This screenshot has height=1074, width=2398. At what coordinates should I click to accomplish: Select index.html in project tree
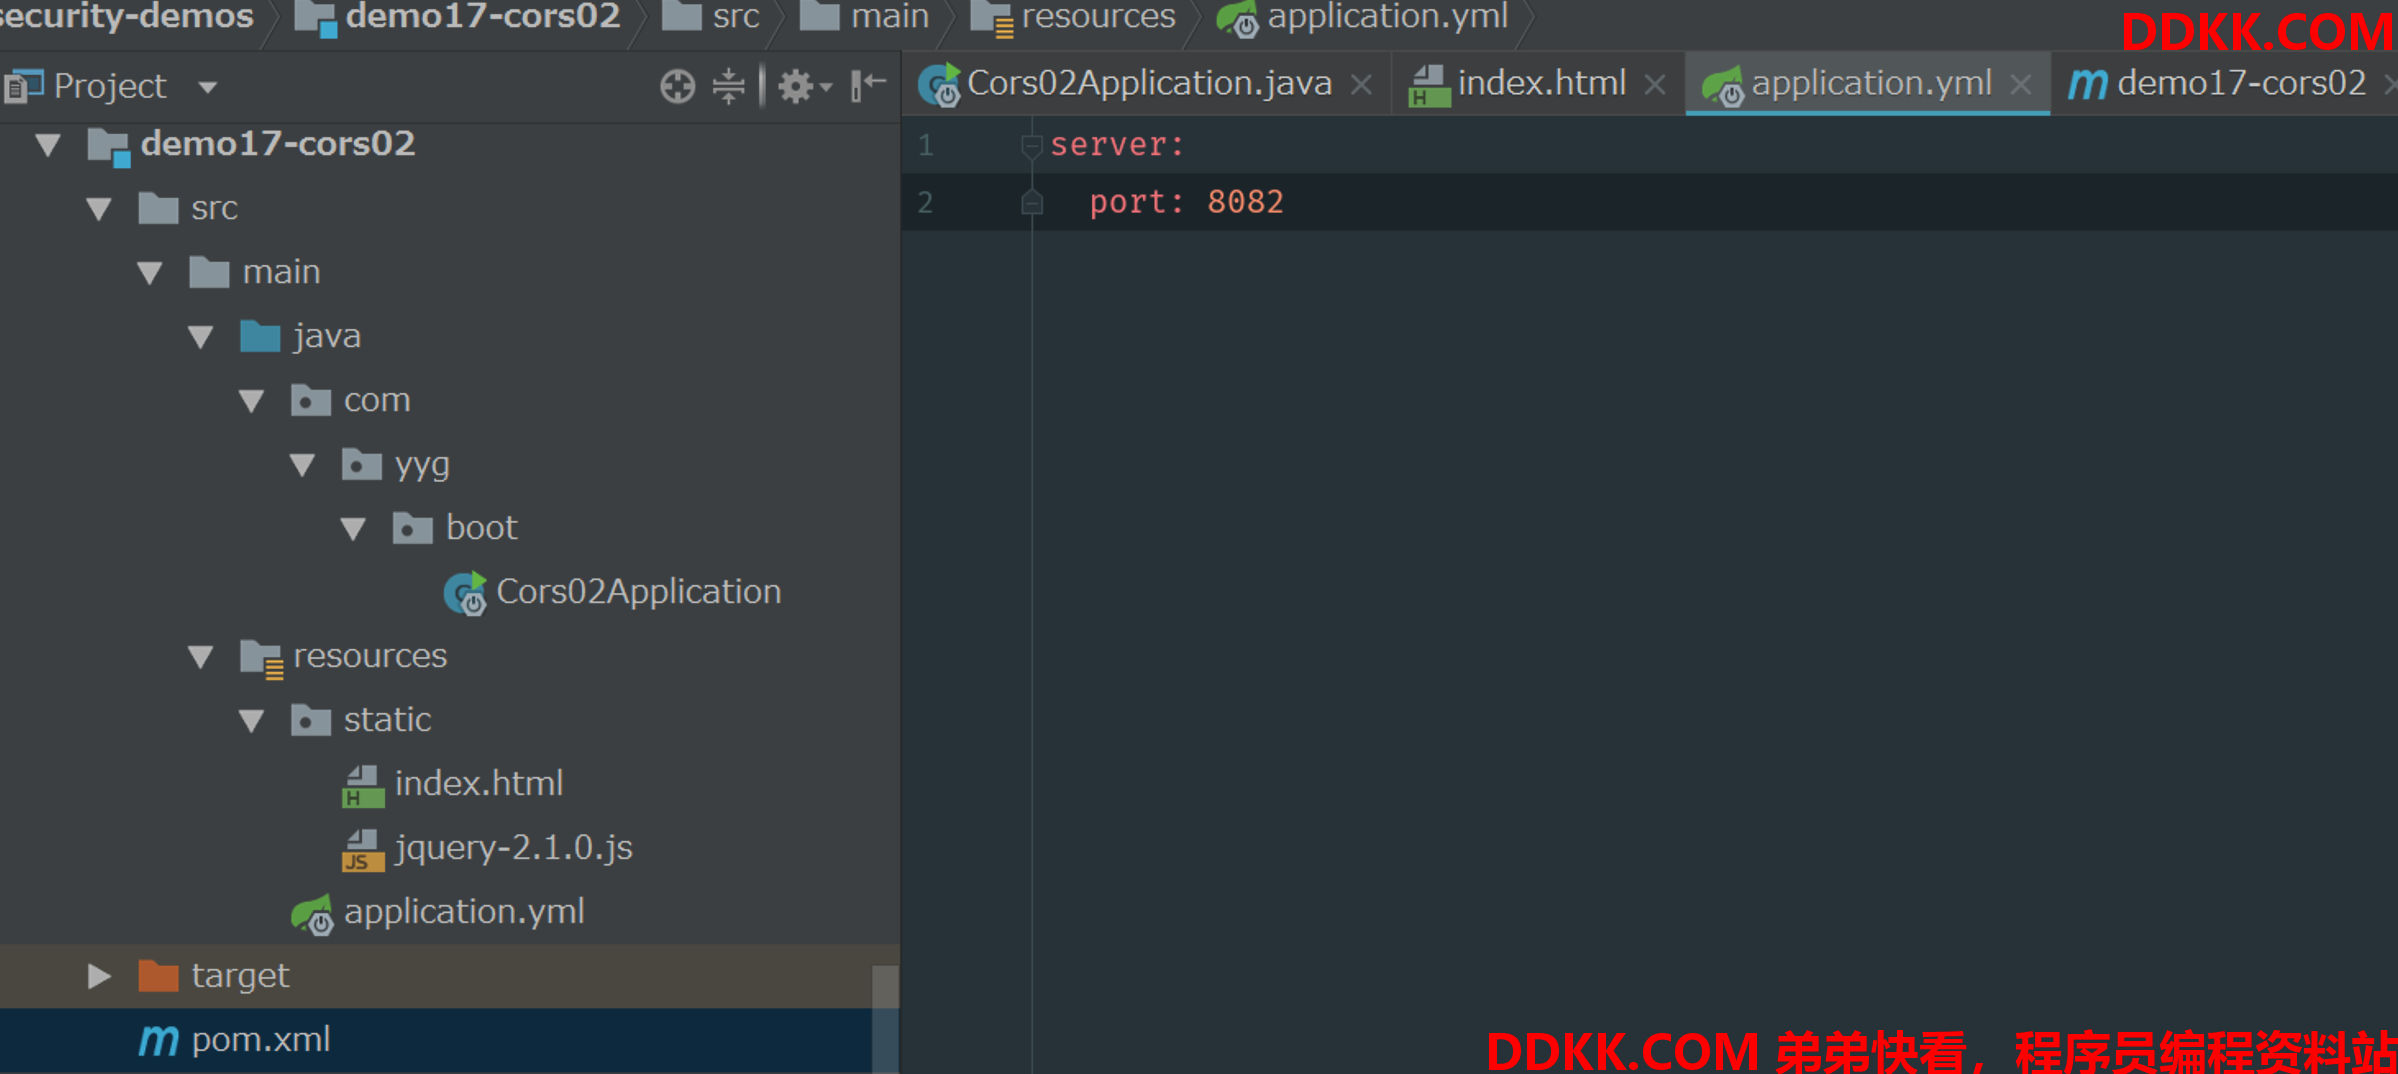click(479, 783)
